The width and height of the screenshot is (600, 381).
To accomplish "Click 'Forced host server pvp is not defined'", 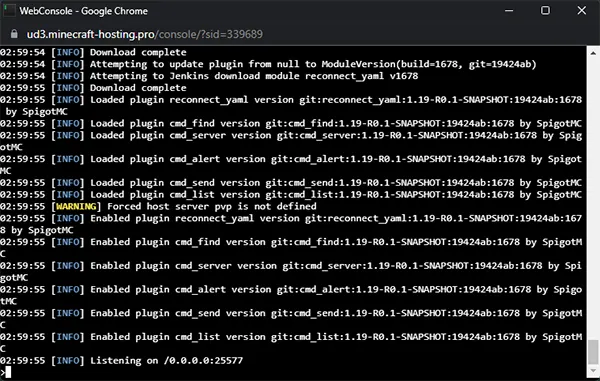I will (x=212, y=207).
